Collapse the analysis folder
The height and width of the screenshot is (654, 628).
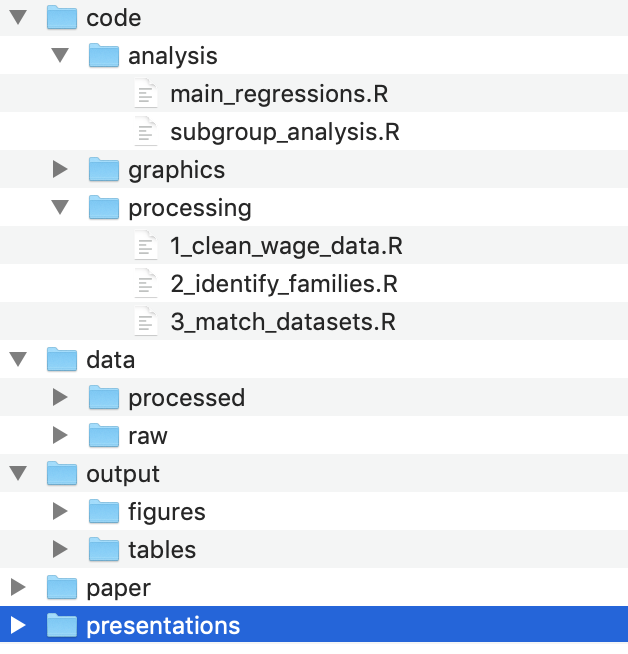pyautogui.click(x=60, y=56)
